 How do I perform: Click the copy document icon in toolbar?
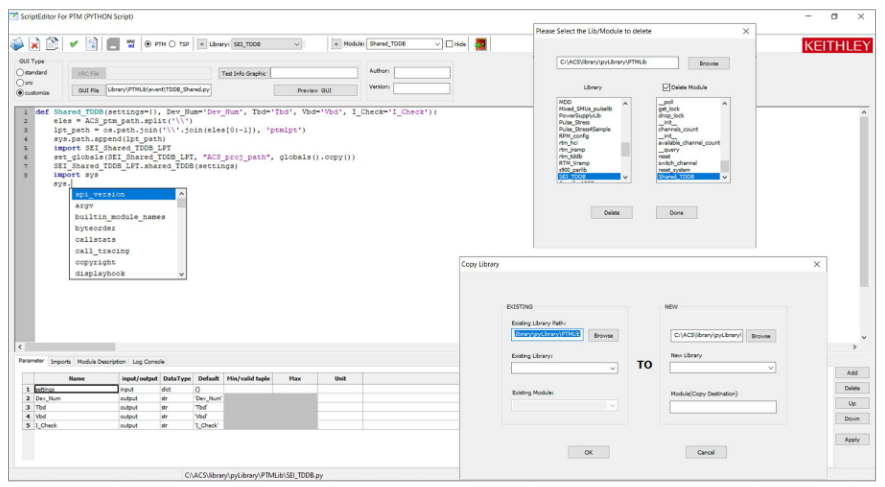click(52, 44)
